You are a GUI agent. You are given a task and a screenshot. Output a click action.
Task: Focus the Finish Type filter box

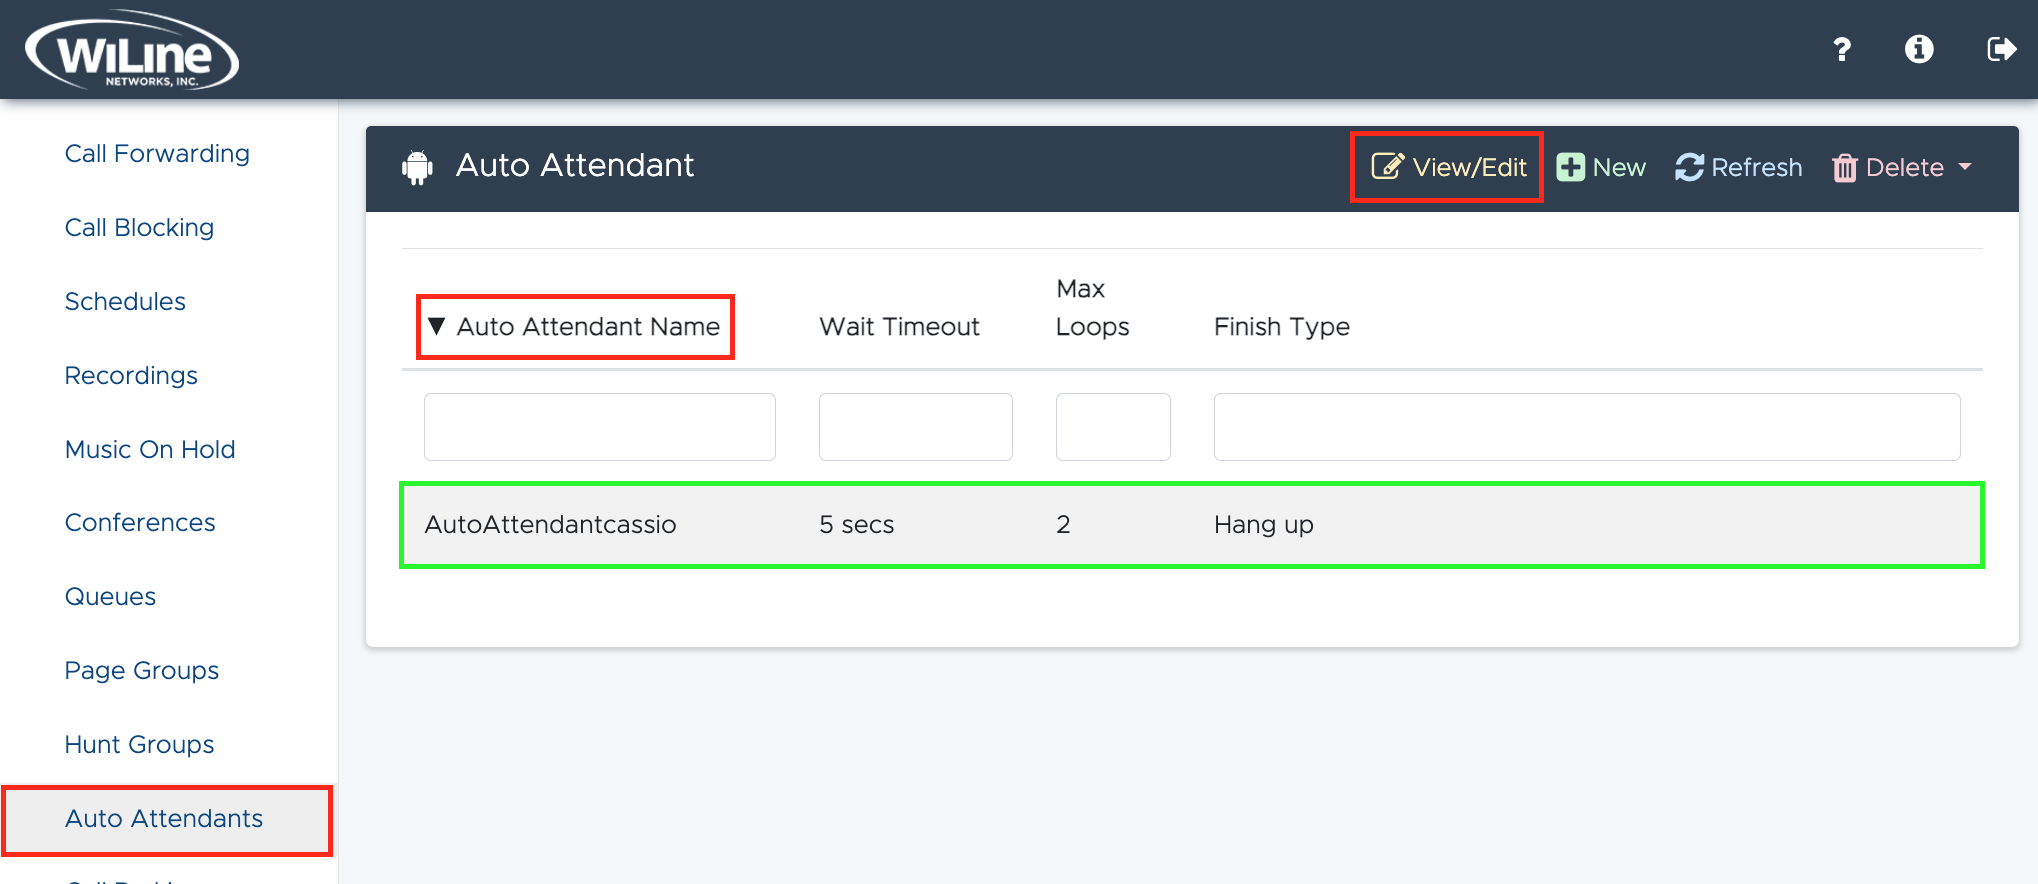[x=1587, y=427]
